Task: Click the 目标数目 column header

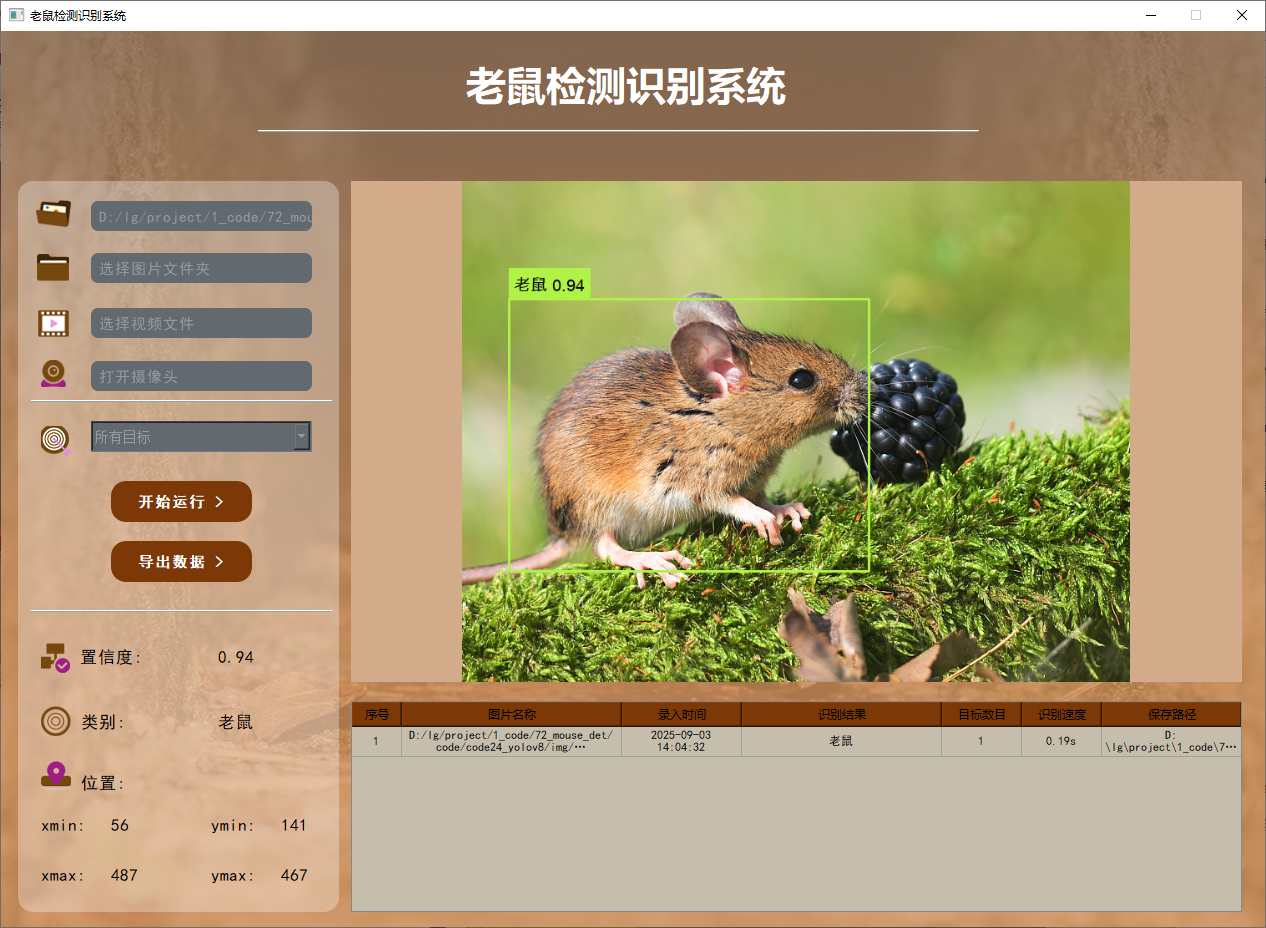Action: click(981, 714)
